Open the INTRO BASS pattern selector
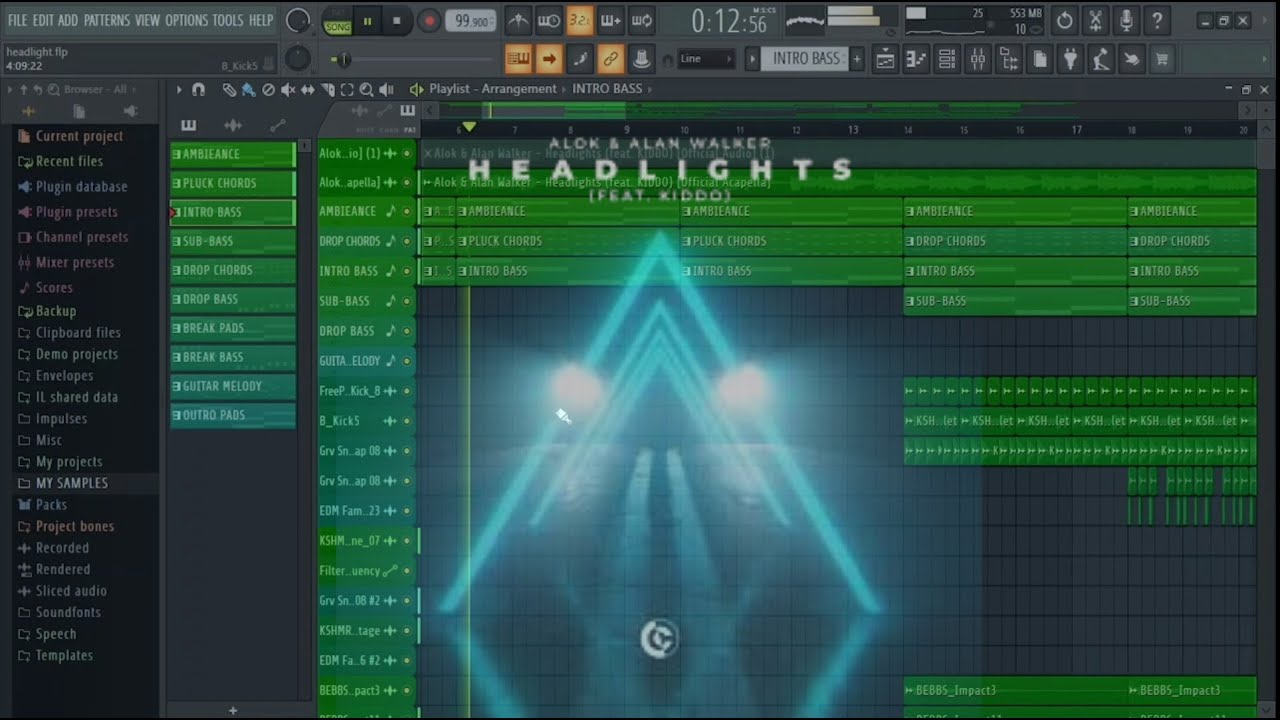The width and height of the screenshot is (1280, 720). (x=806, y=59)
